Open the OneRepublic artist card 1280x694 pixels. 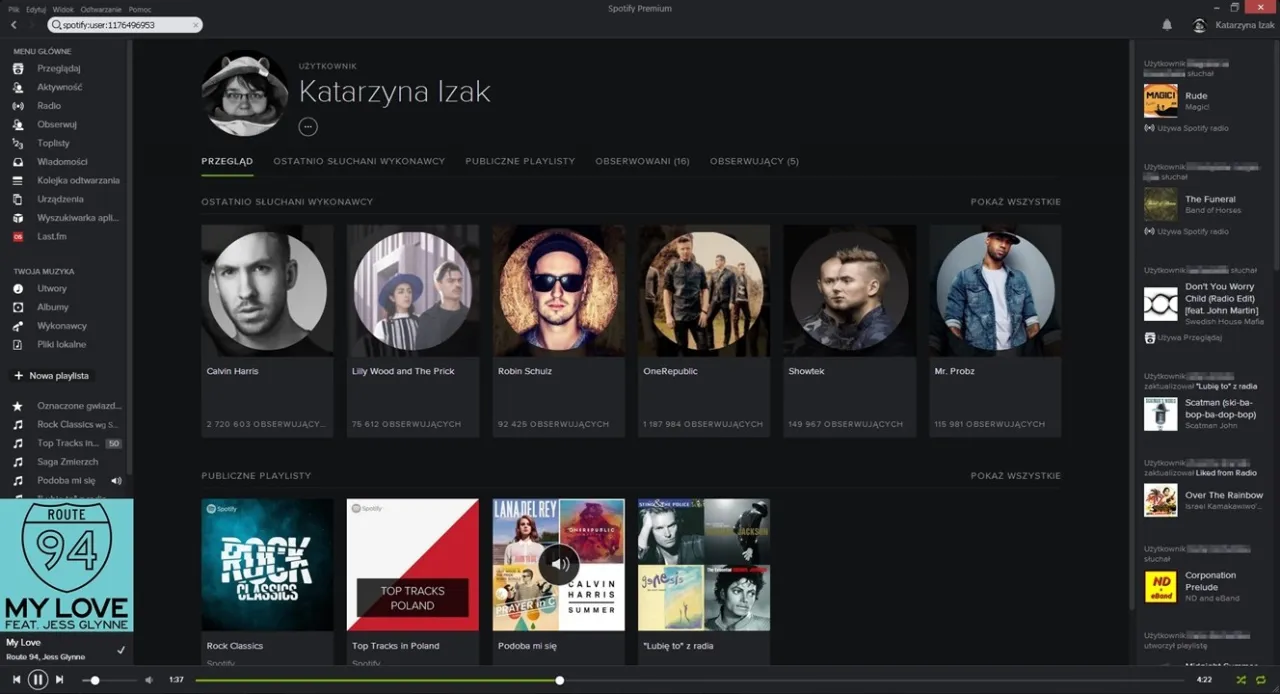pyautogui.click(x=704, y=331)
